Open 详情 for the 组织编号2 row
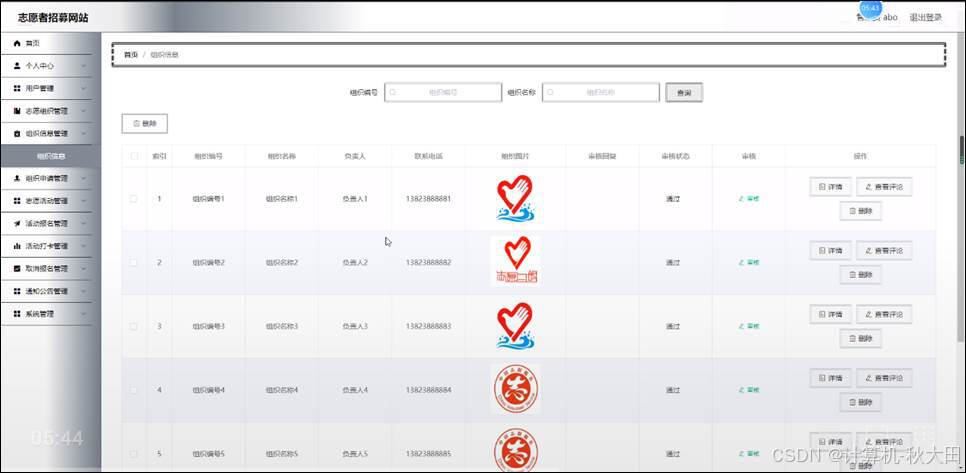 point(830,251)
